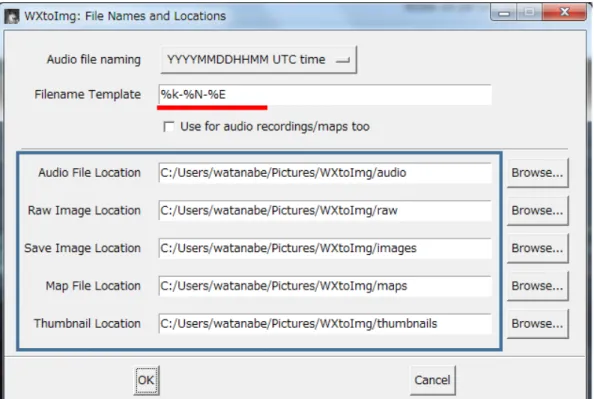
Task: Click the Thumbnail Location label
Action: pyautogui.click(x=87, y=324)
